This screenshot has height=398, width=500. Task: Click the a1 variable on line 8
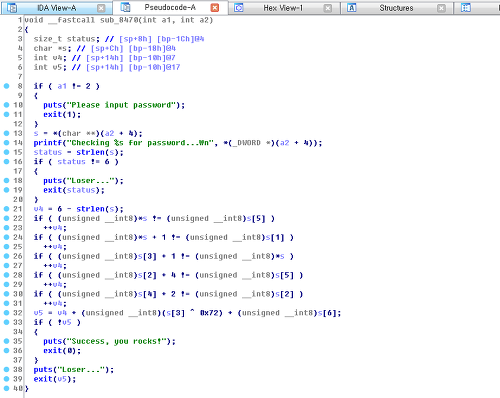62,86
